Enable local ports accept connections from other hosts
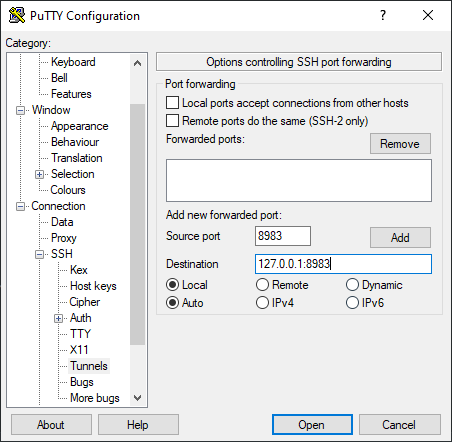The width and height of the screenshot is (452, 442). pyautogui.click(x=172, y=103)
